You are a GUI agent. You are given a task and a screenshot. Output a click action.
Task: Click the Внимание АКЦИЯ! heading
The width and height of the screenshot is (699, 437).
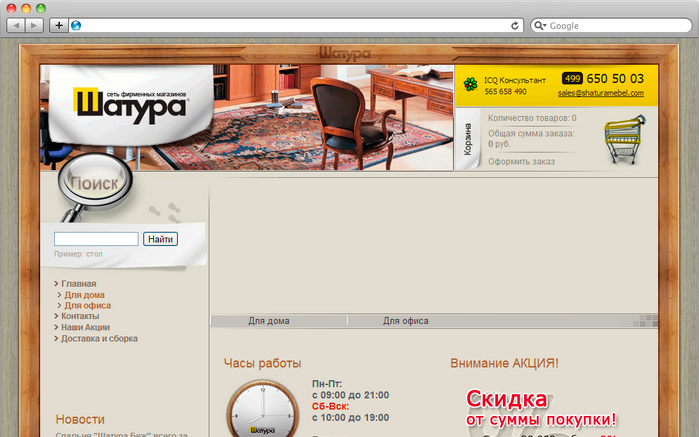coord(504,363)
